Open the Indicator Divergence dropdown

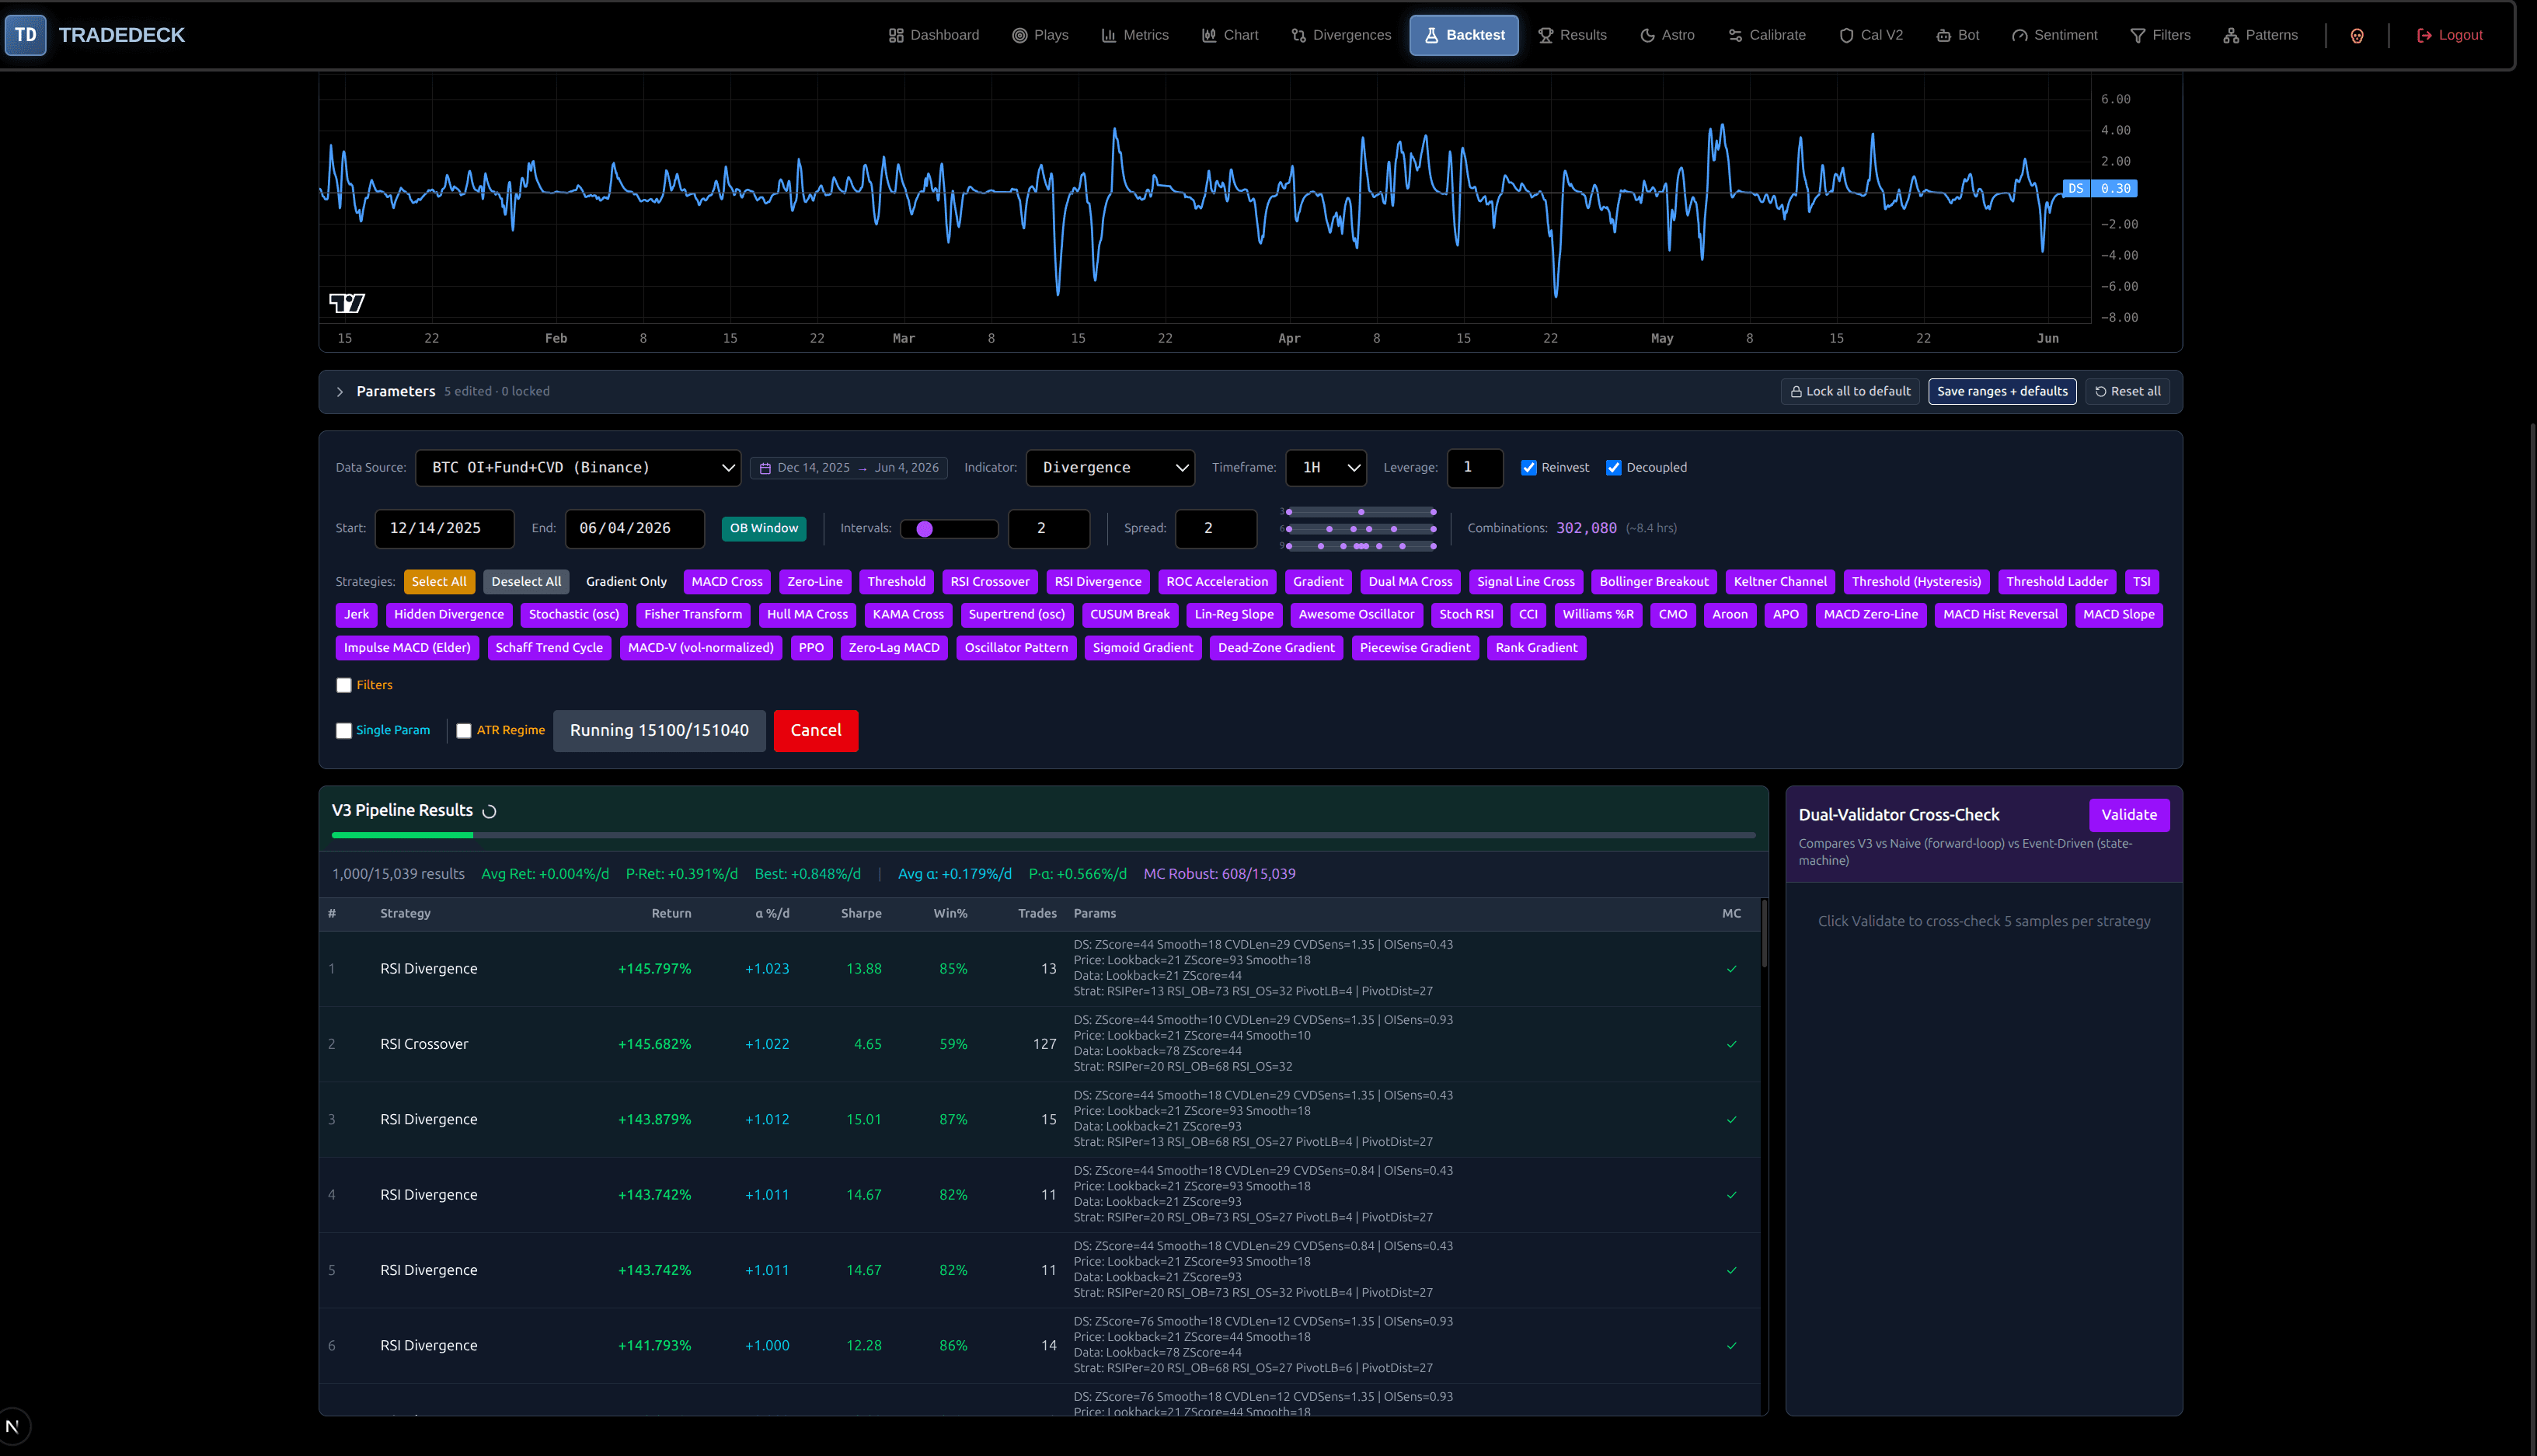[1110, 468]
